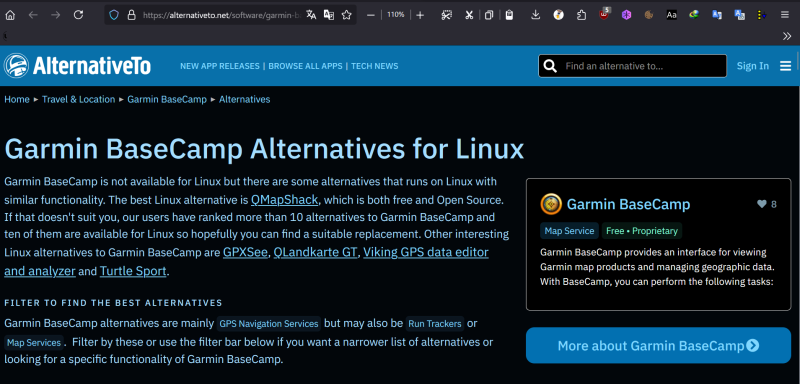Reset zoom via the 110% indicator
Screen dimensions: 800x384
[x=395, y=15]
